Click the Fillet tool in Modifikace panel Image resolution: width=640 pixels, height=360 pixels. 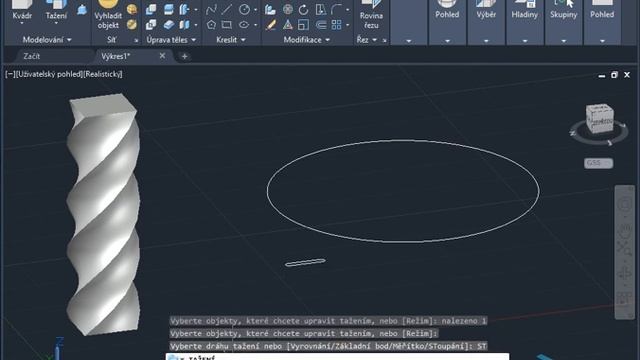pos(336,9)
